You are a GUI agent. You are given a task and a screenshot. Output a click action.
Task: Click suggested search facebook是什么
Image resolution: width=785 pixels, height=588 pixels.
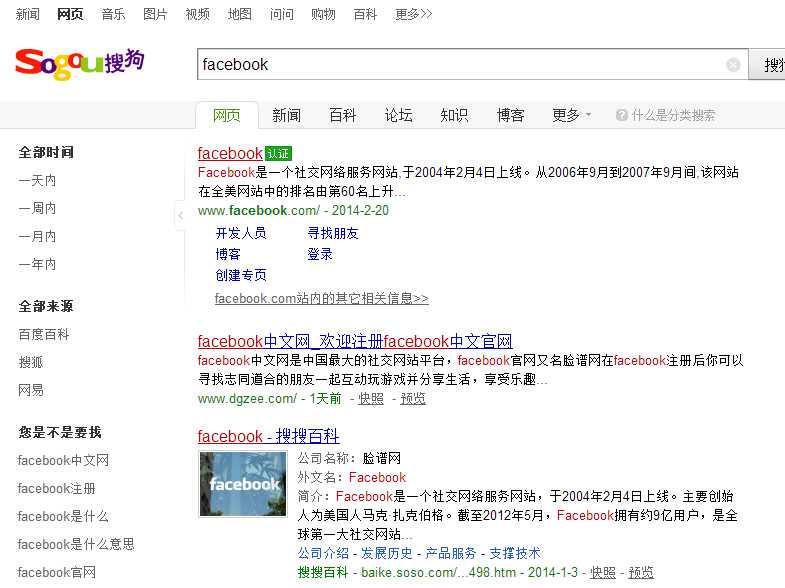63,516
